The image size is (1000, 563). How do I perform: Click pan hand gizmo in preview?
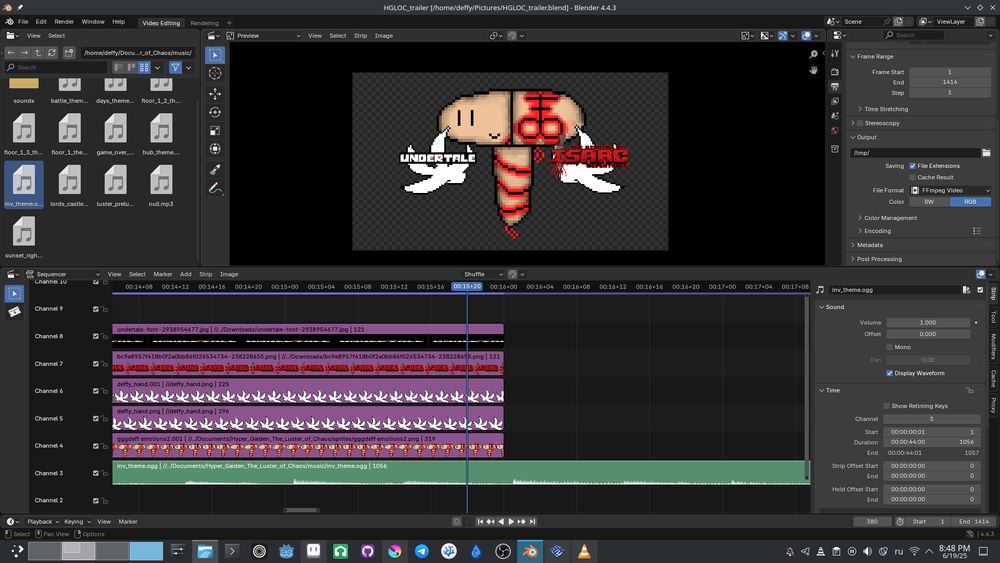click(x=813, y=69)
